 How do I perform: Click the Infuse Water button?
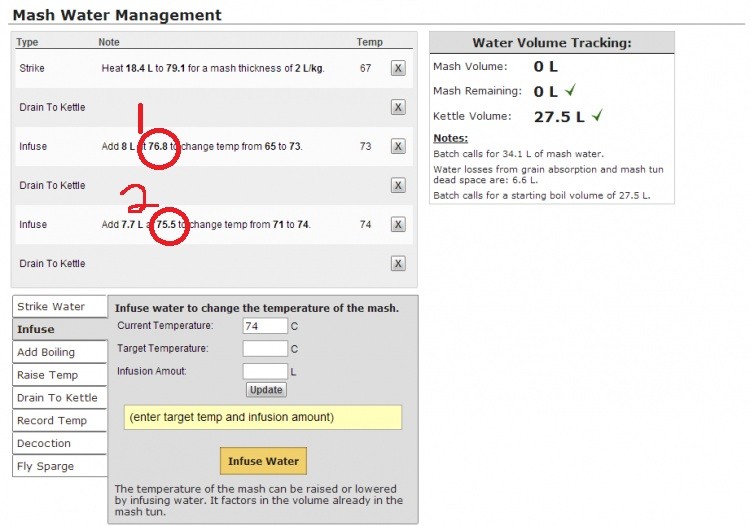coord(263,461)
